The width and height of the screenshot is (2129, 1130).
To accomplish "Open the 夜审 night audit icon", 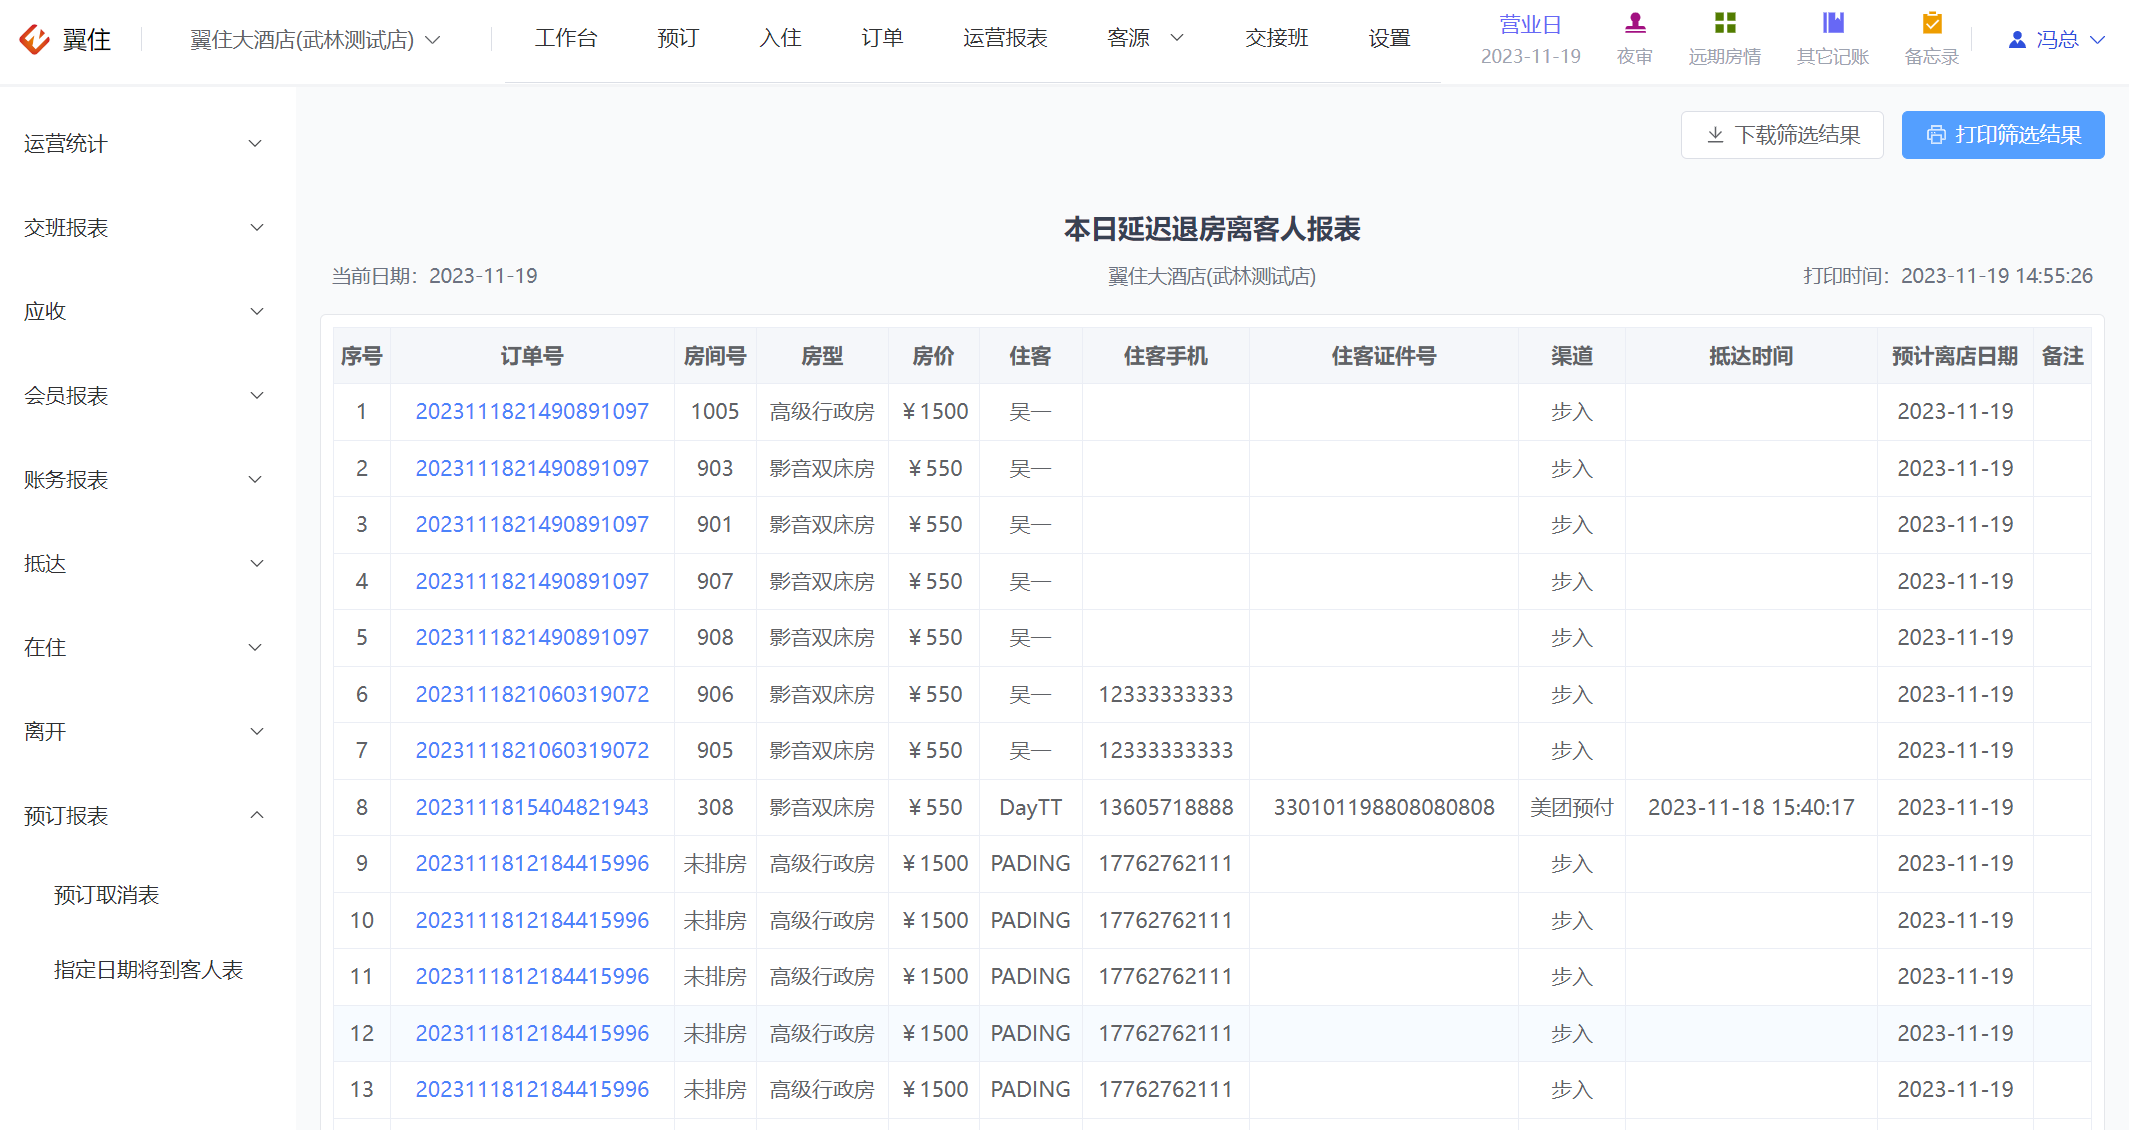I will [x=1635, y=23].
